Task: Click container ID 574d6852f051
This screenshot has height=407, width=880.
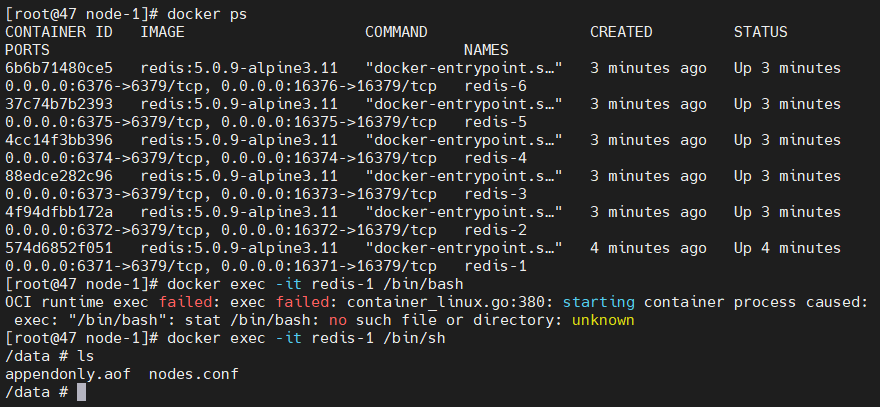Action: (x=59, y=248)
